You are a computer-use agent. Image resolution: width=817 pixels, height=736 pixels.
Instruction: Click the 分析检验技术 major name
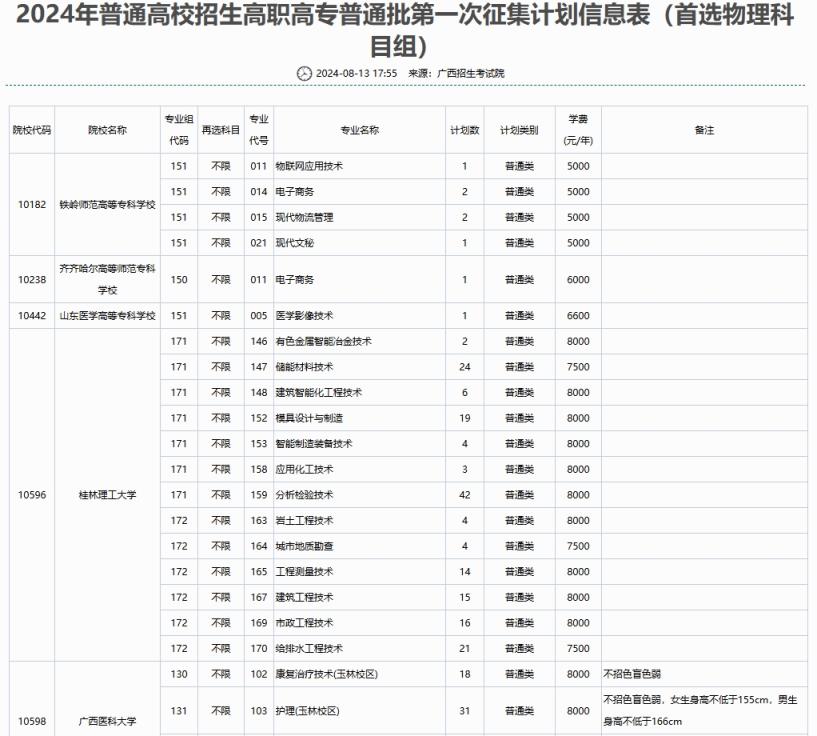point(304,495)
